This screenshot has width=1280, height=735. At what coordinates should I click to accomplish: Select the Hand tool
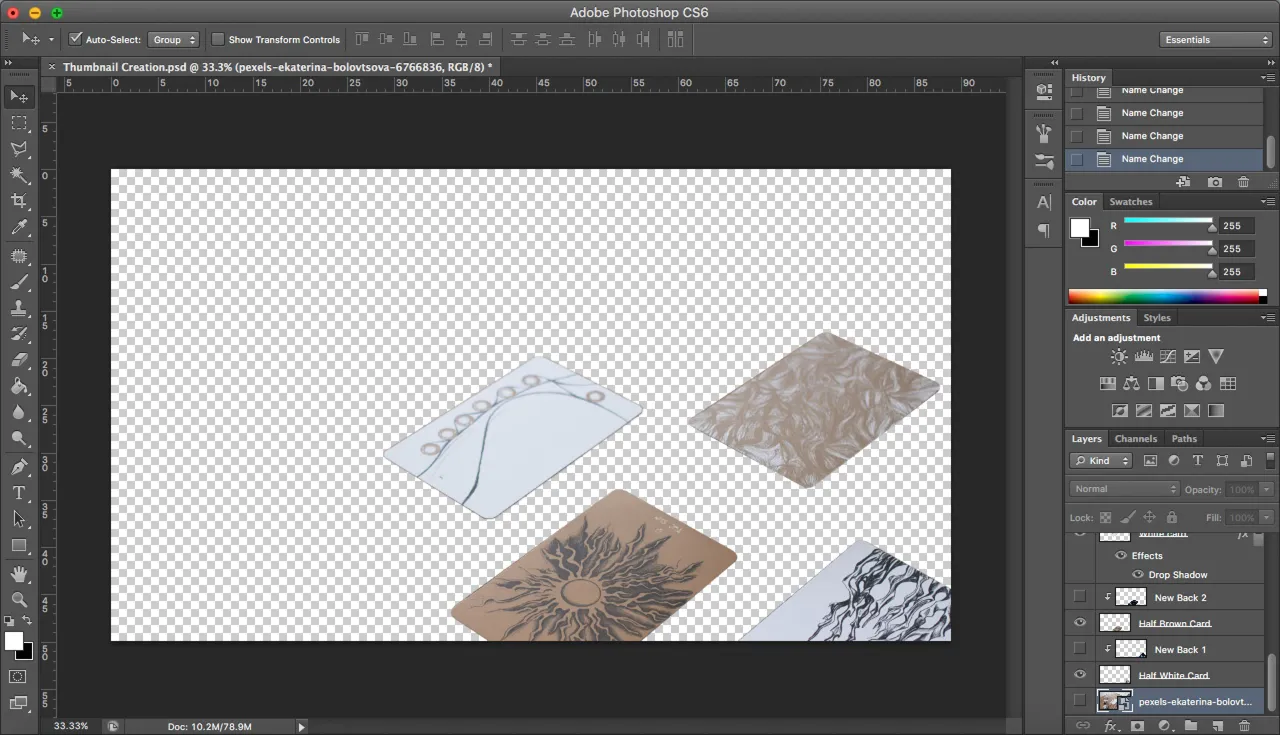tap(19, 574)
